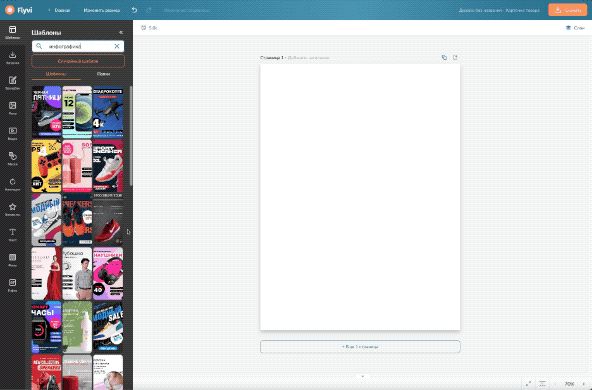592x390 pixels.
Task: Choose the orange PS4 gamepad template thumbnail
Action: click(46, 166)
